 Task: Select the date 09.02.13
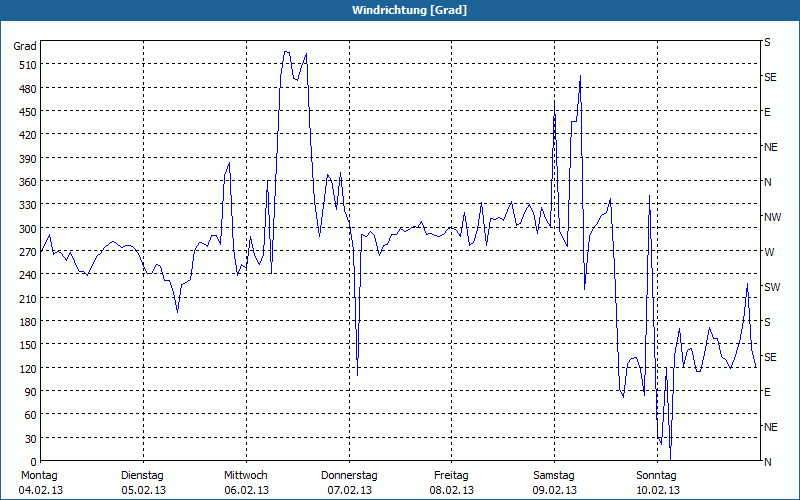click(555, 490)
